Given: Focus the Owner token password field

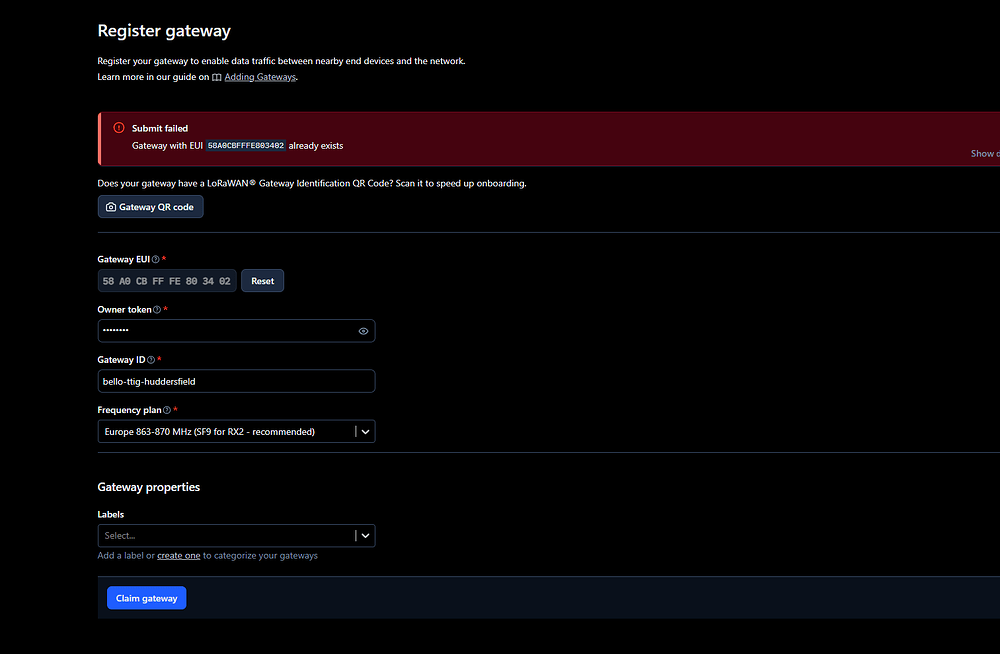Looking at the screenshot, I should (236, 331).
